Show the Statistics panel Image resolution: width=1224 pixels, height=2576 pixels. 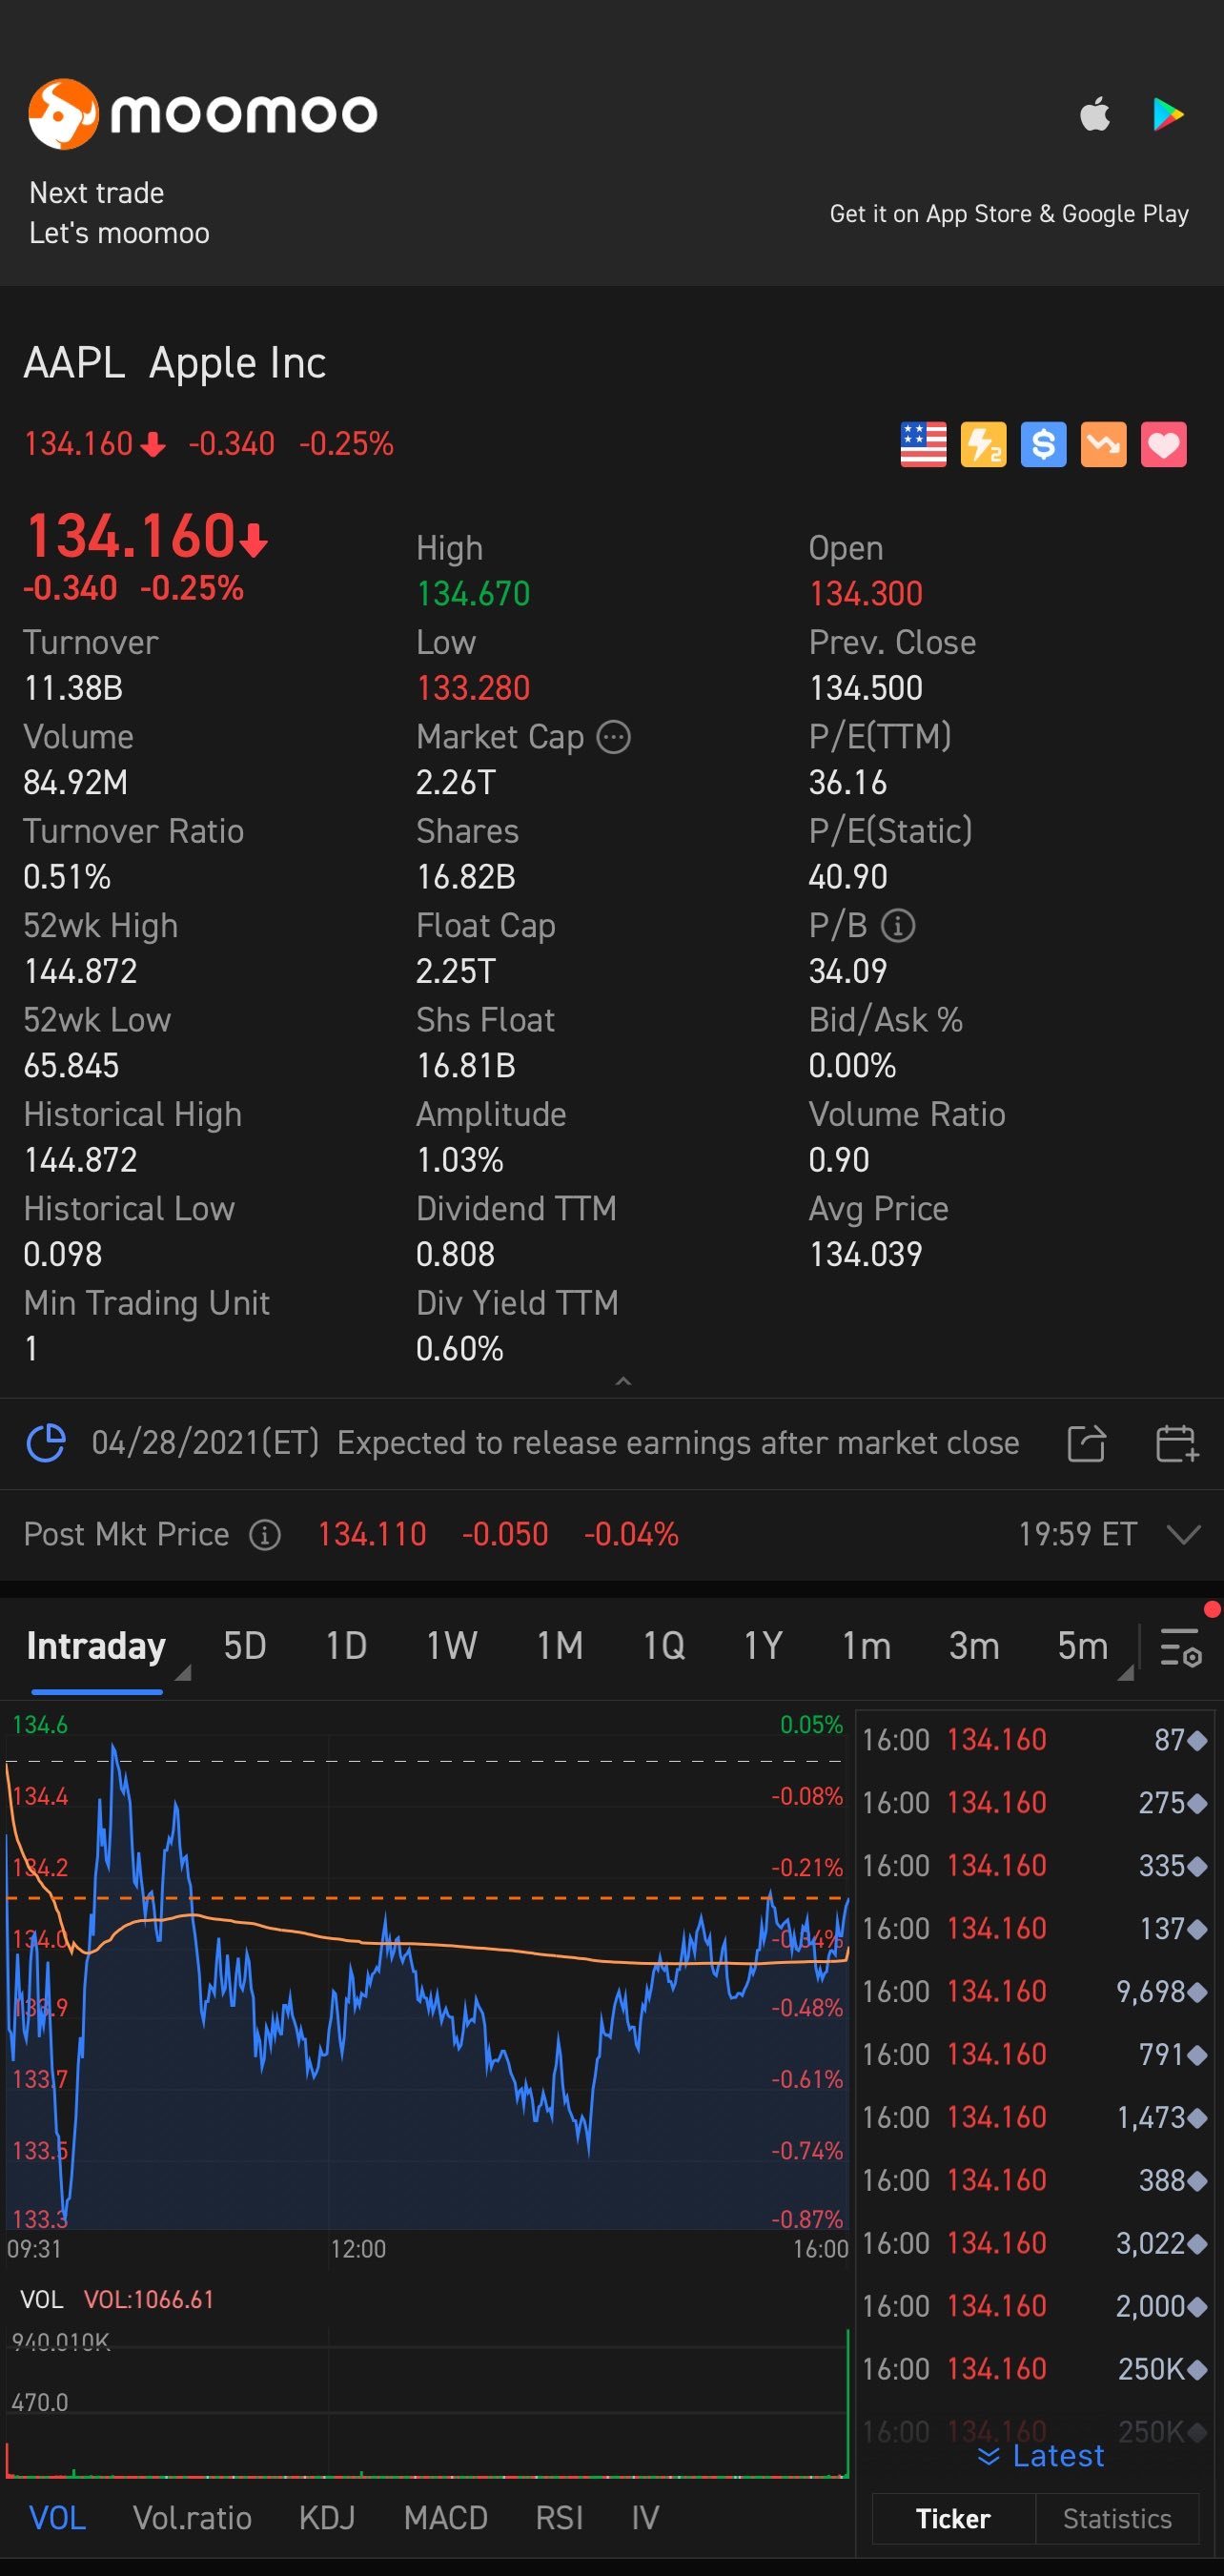coord(1117,2519)
